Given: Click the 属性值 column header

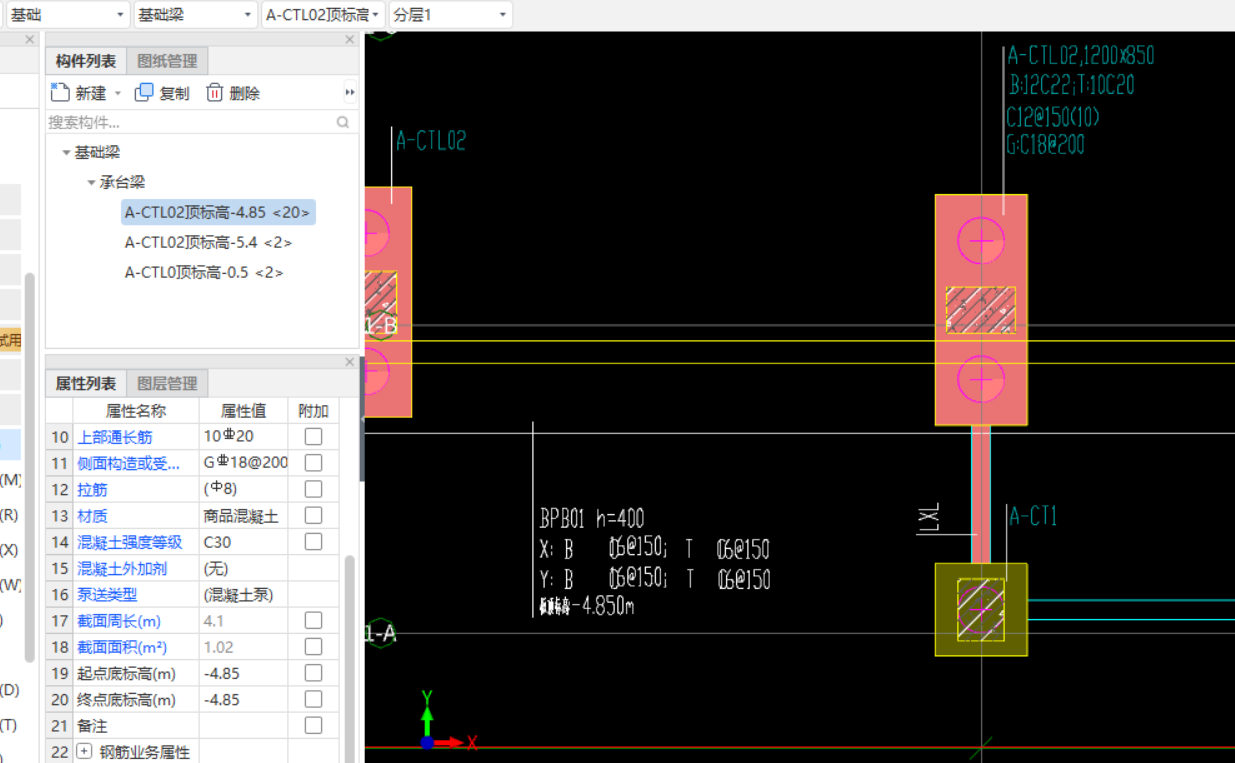Looking at the screenshot, I should (x=243, y=411).
